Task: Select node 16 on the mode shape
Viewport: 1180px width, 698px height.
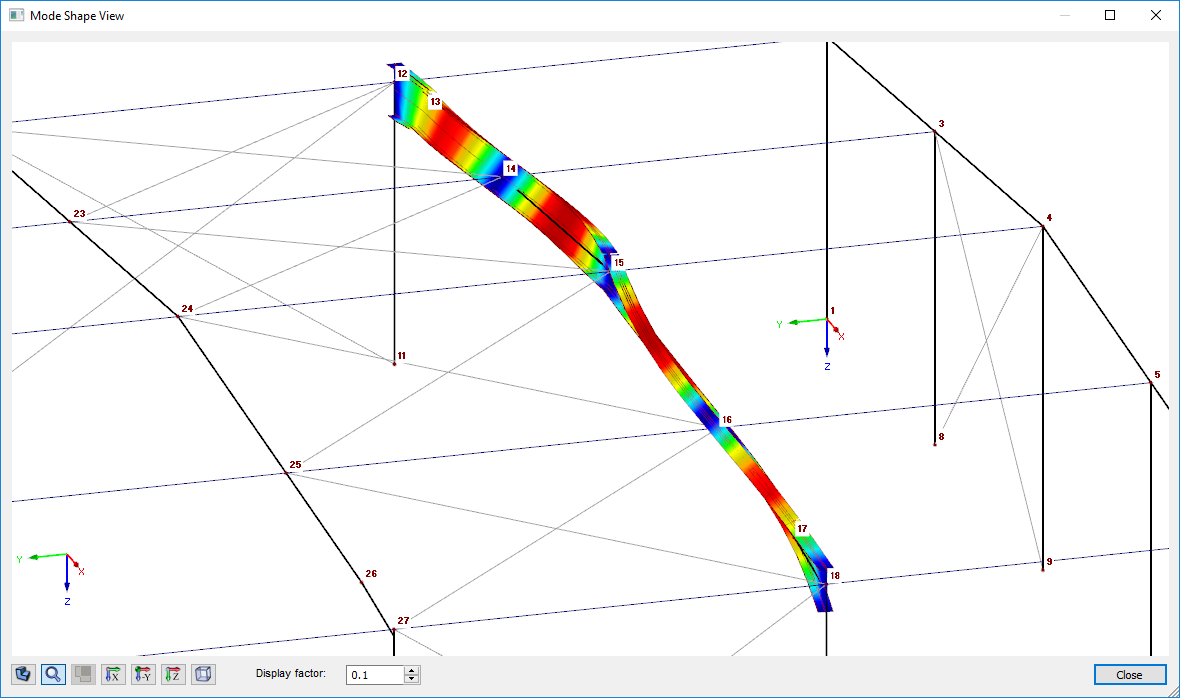Action: point(727,419)
